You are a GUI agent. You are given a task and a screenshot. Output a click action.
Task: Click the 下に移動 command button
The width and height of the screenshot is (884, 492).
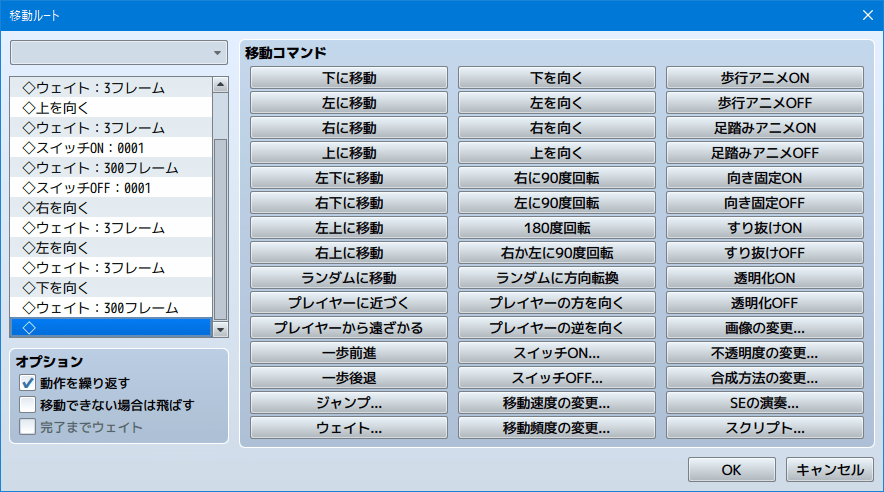click(x=349, y=78)
